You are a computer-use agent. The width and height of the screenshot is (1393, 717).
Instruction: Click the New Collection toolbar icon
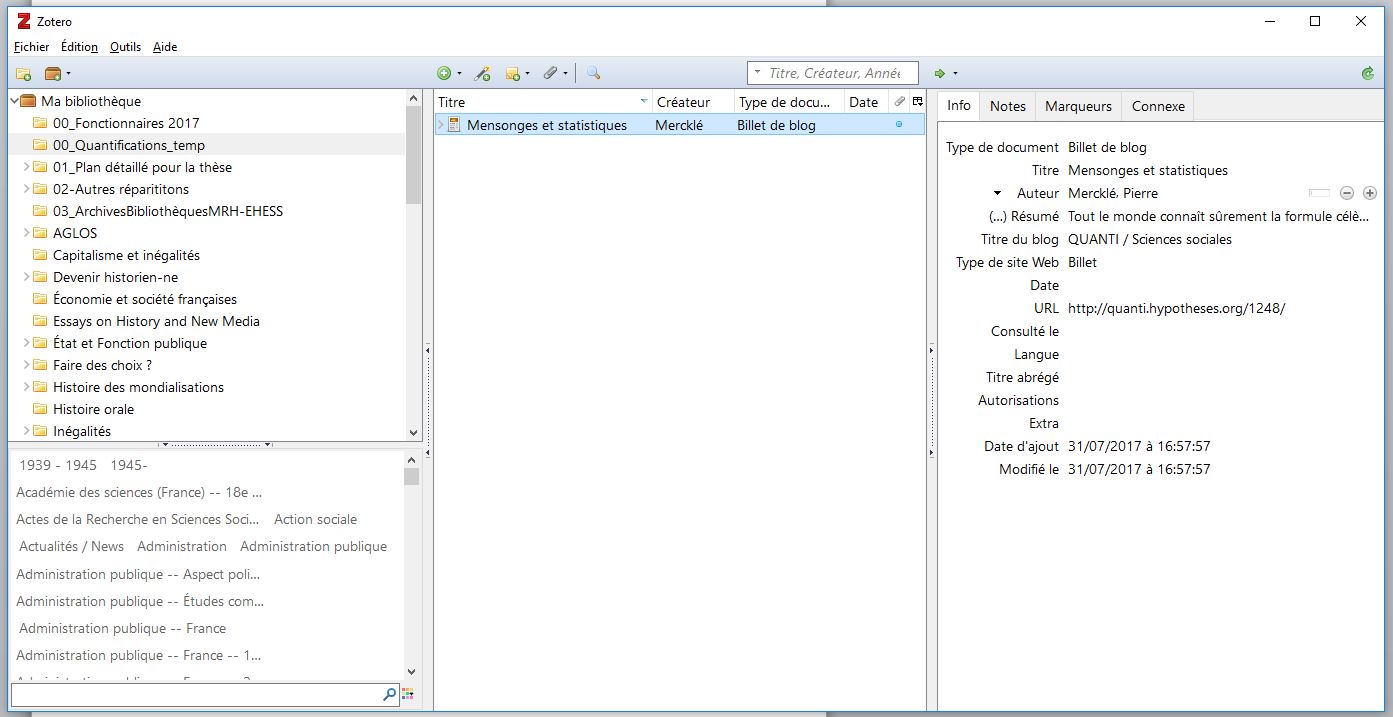[x=23, y=73]
